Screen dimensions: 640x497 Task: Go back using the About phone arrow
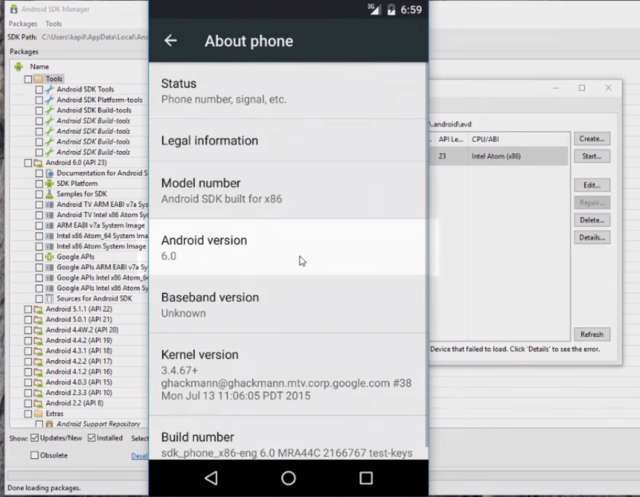click(x=171, y=40)
